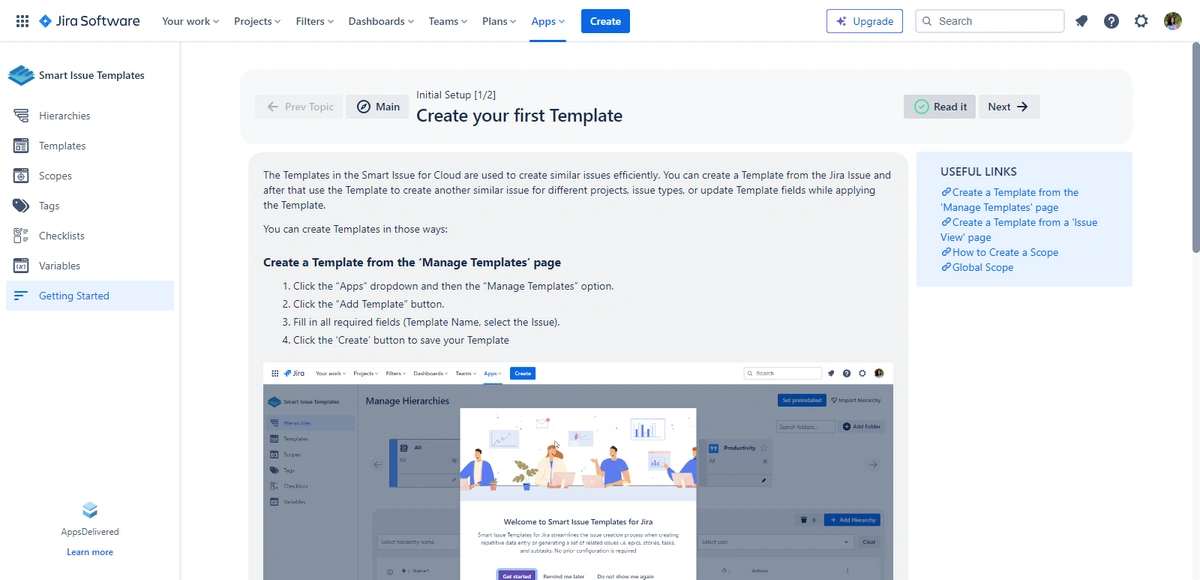1200x580 pixels.
Task: Click the Templates sidebar icon
Action: coord(21,146)
